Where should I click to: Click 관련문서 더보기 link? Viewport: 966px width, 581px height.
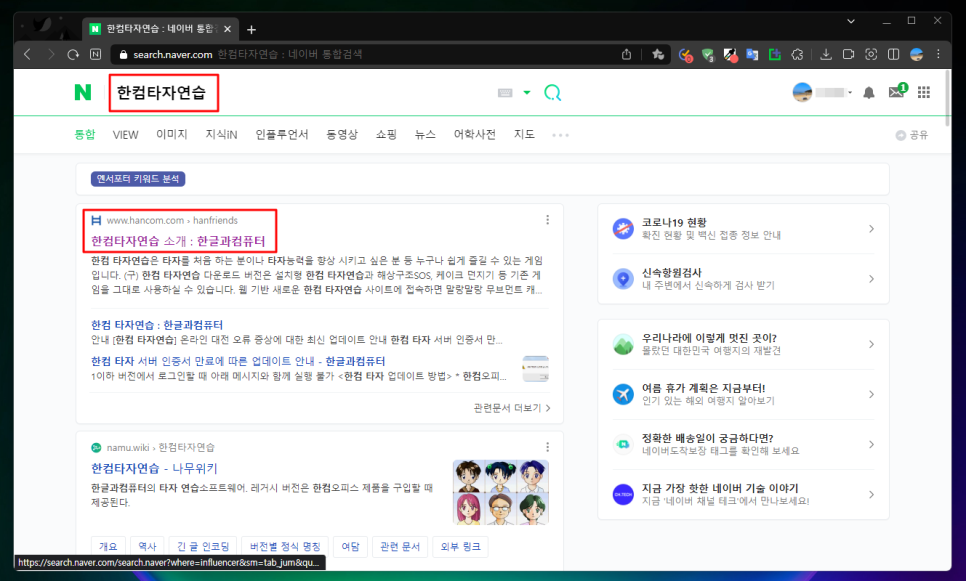click(512, 408)
